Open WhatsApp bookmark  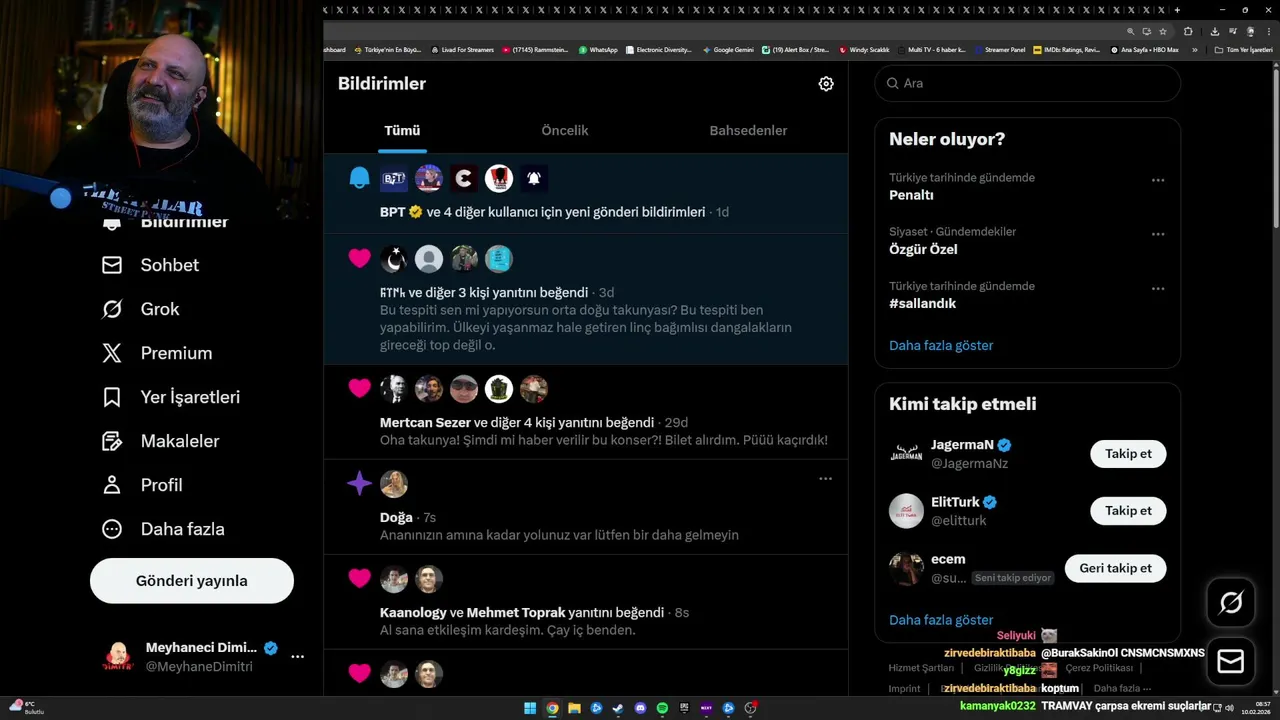[x=598, y=50]
